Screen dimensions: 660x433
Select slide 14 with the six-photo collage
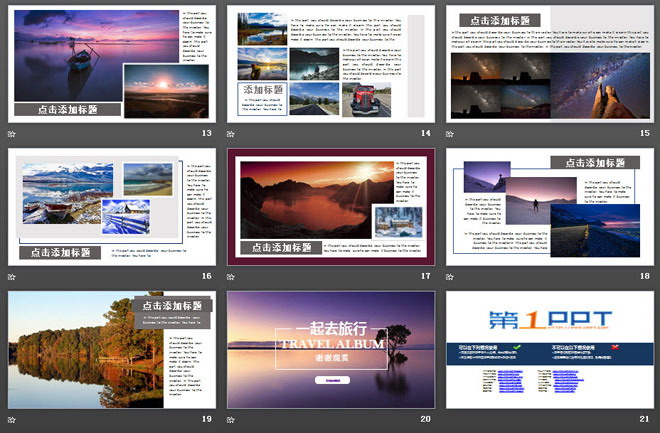click(x=330, y=64)
